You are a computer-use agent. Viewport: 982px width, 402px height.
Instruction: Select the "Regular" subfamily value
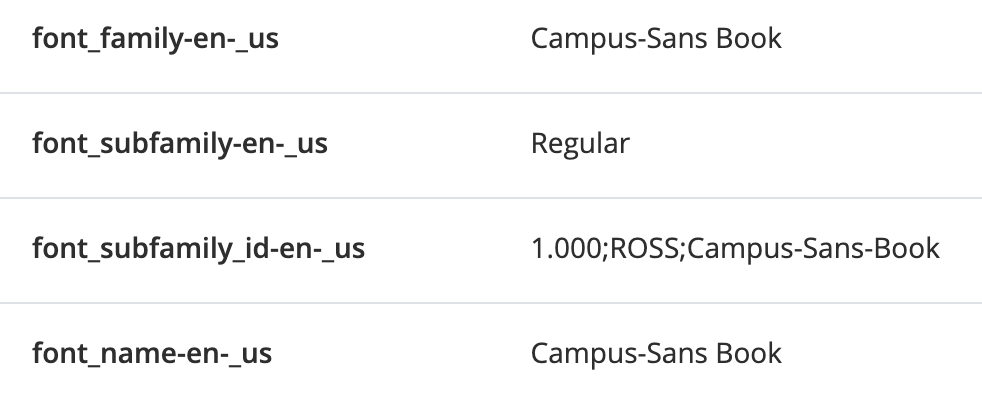[580, 144]
